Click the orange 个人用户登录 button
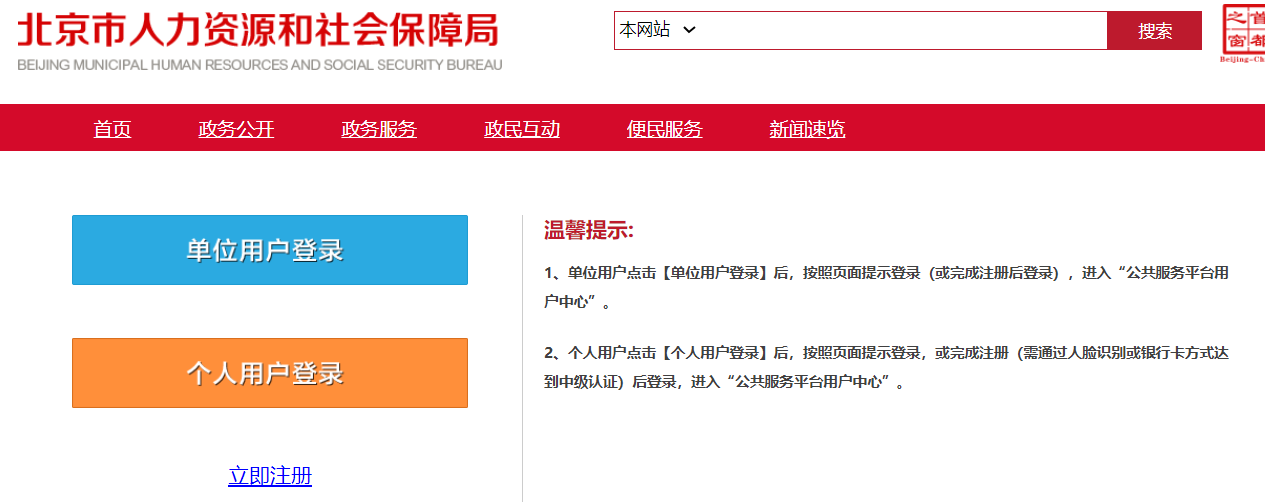 pyautogui.click(x=270, y=373)
